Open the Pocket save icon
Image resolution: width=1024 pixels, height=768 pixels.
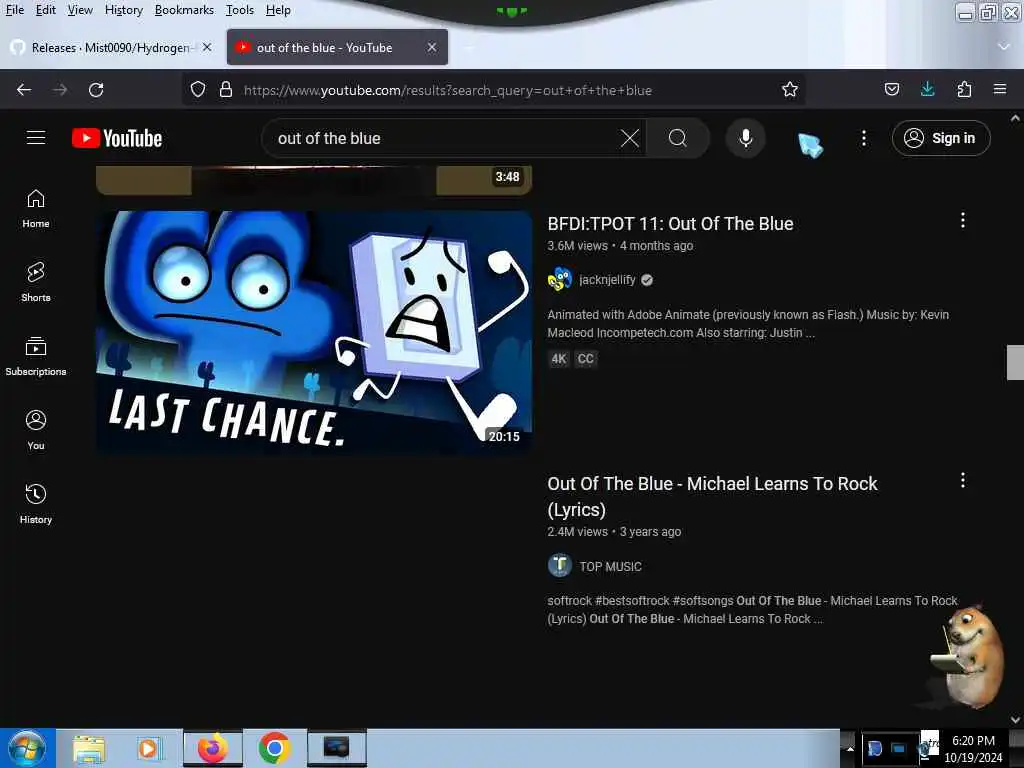click(891, 89)
